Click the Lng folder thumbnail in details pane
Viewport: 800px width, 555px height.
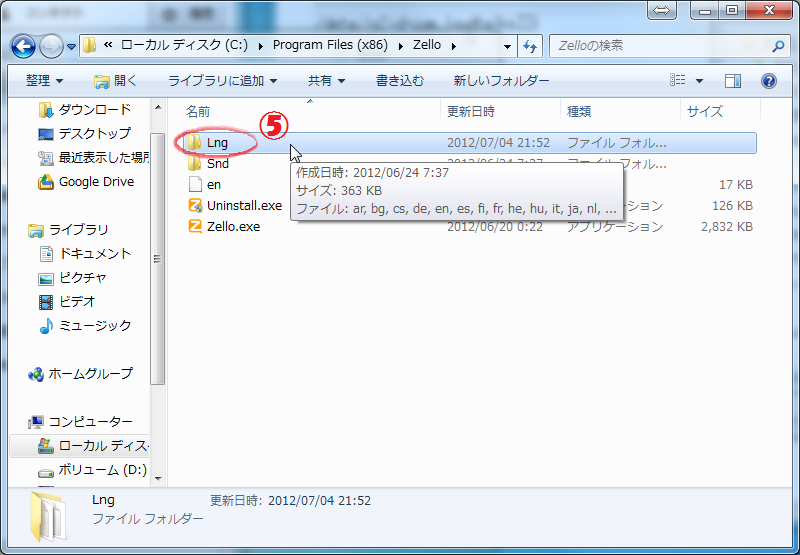coord(48,517)
